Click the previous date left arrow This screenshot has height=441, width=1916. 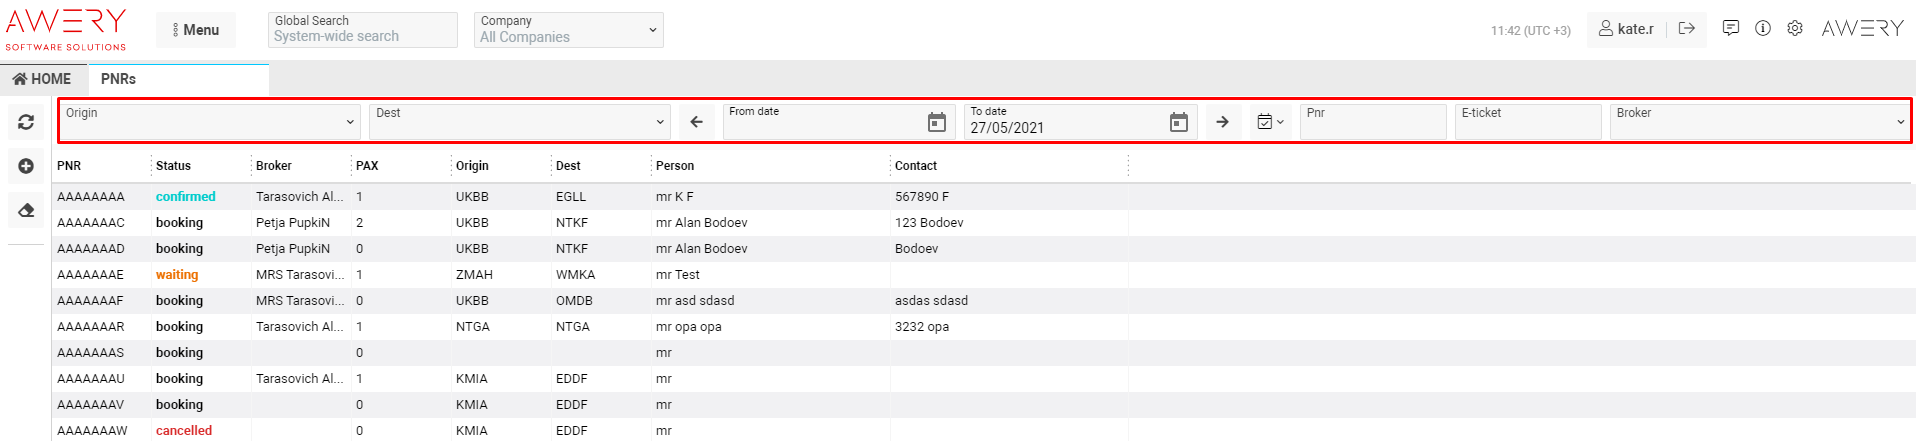tap(697, 122)
